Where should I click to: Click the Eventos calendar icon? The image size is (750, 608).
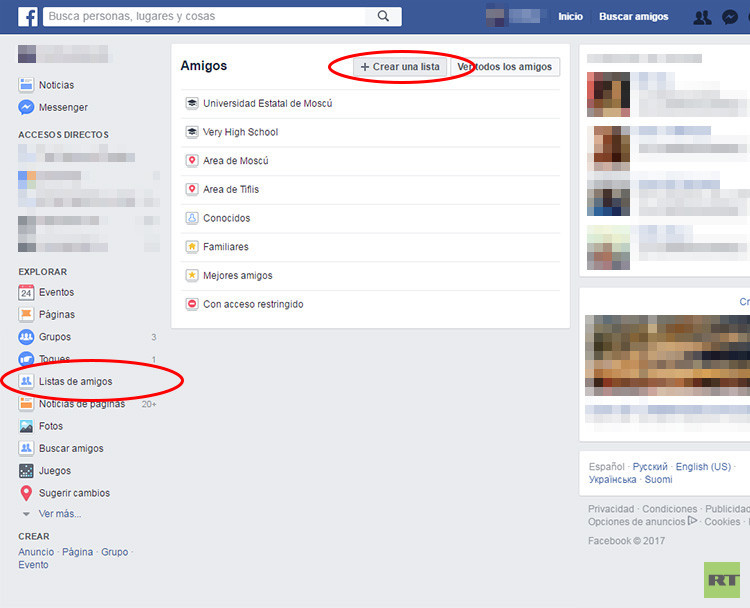(x=26, y=292)
